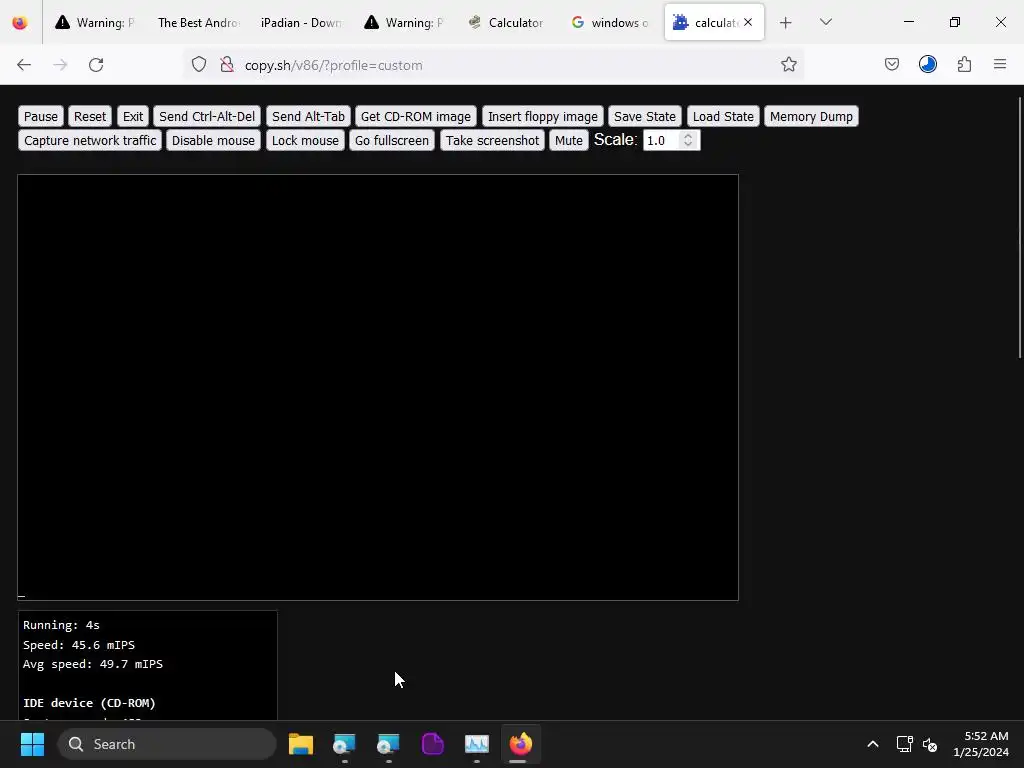Send Alt-Tab to the emulator
This screenshot has height=768, width=1024.
(x=308, y=116)
